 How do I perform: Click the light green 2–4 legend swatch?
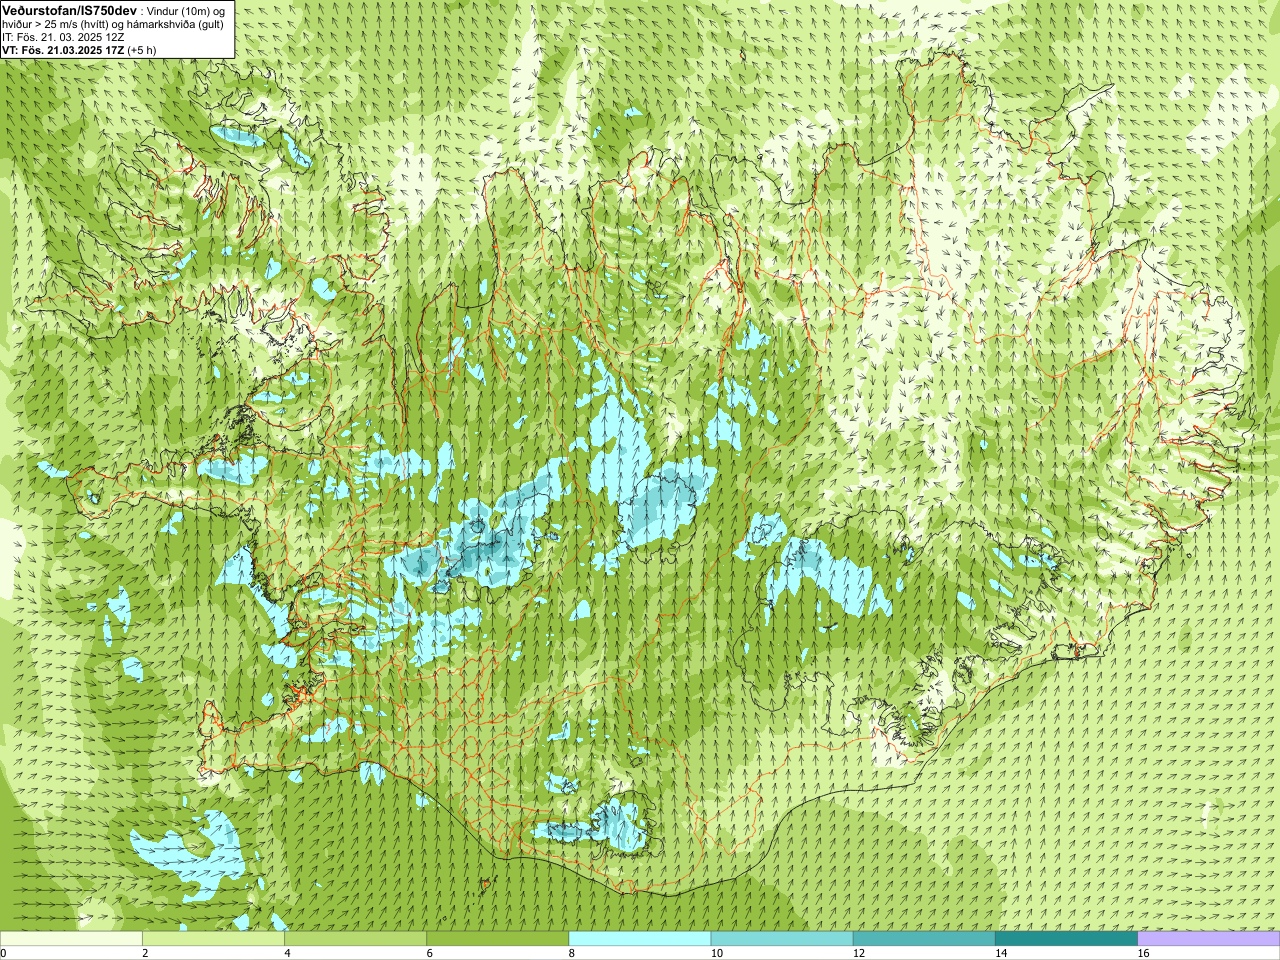click(213, 939)
